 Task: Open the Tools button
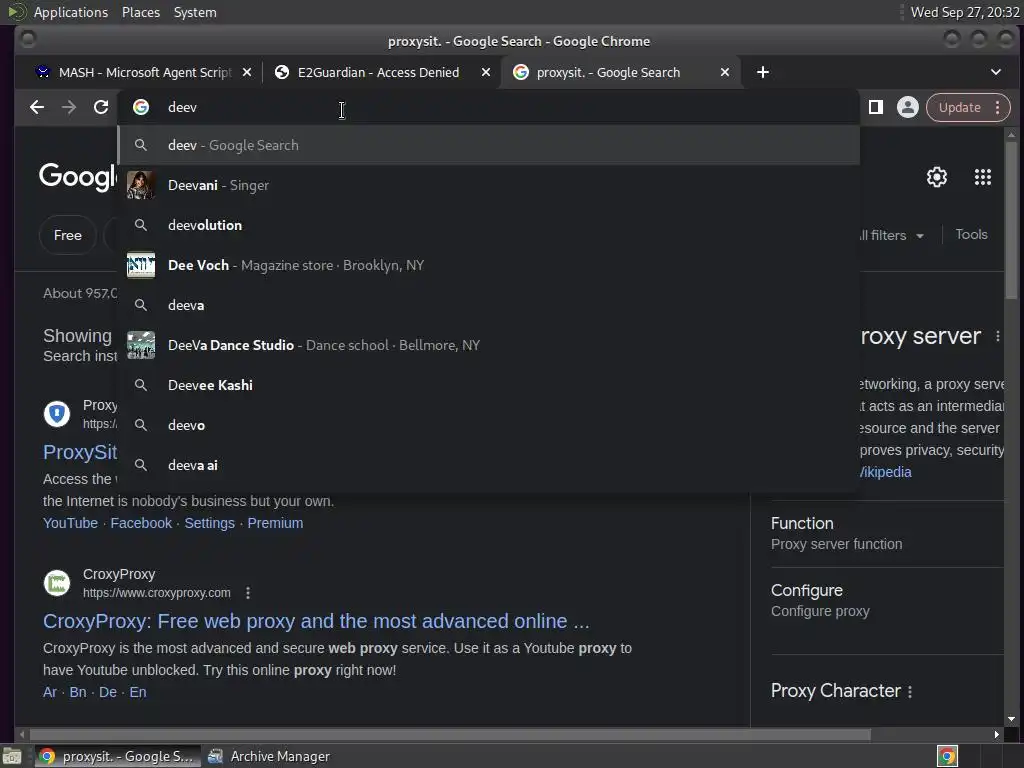971,234
